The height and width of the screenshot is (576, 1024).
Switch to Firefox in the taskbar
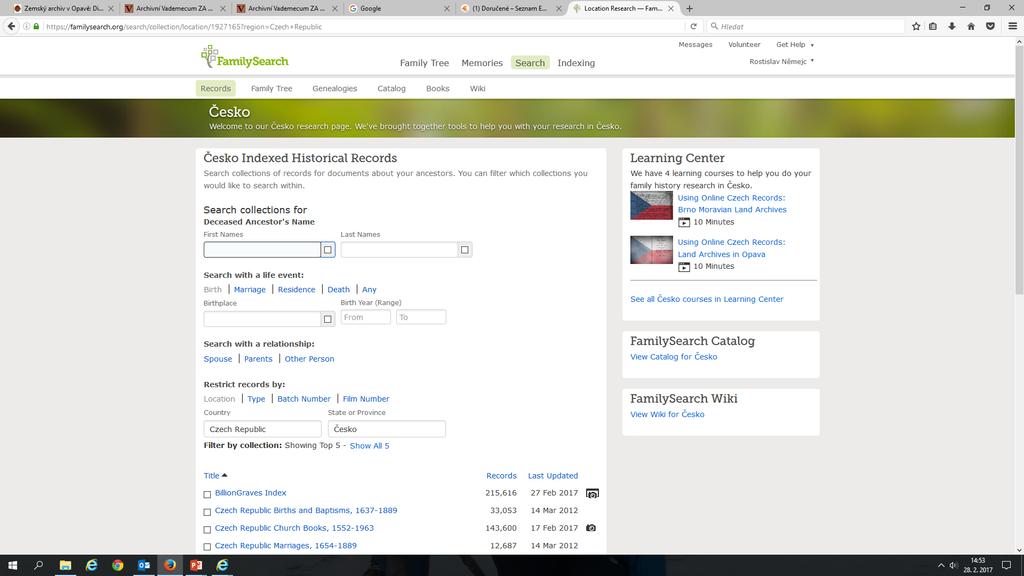(x=170, y=565)
